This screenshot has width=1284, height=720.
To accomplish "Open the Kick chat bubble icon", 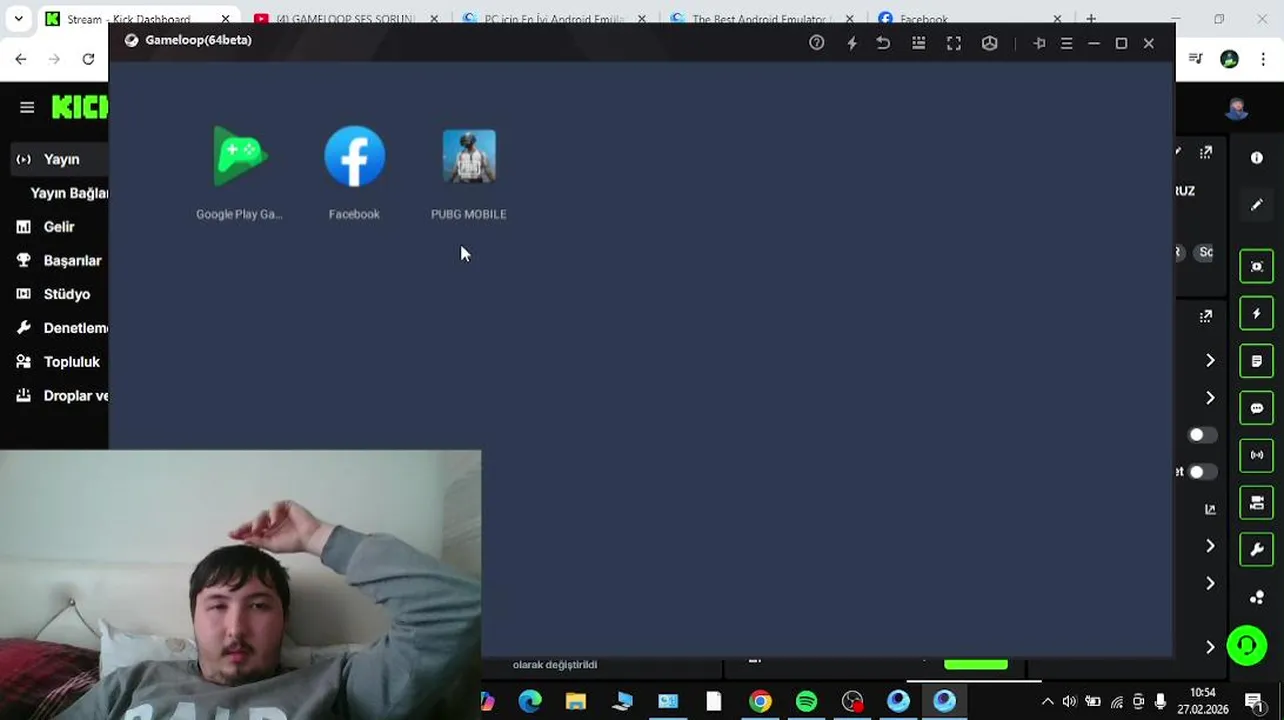I will click(1257, 408).
